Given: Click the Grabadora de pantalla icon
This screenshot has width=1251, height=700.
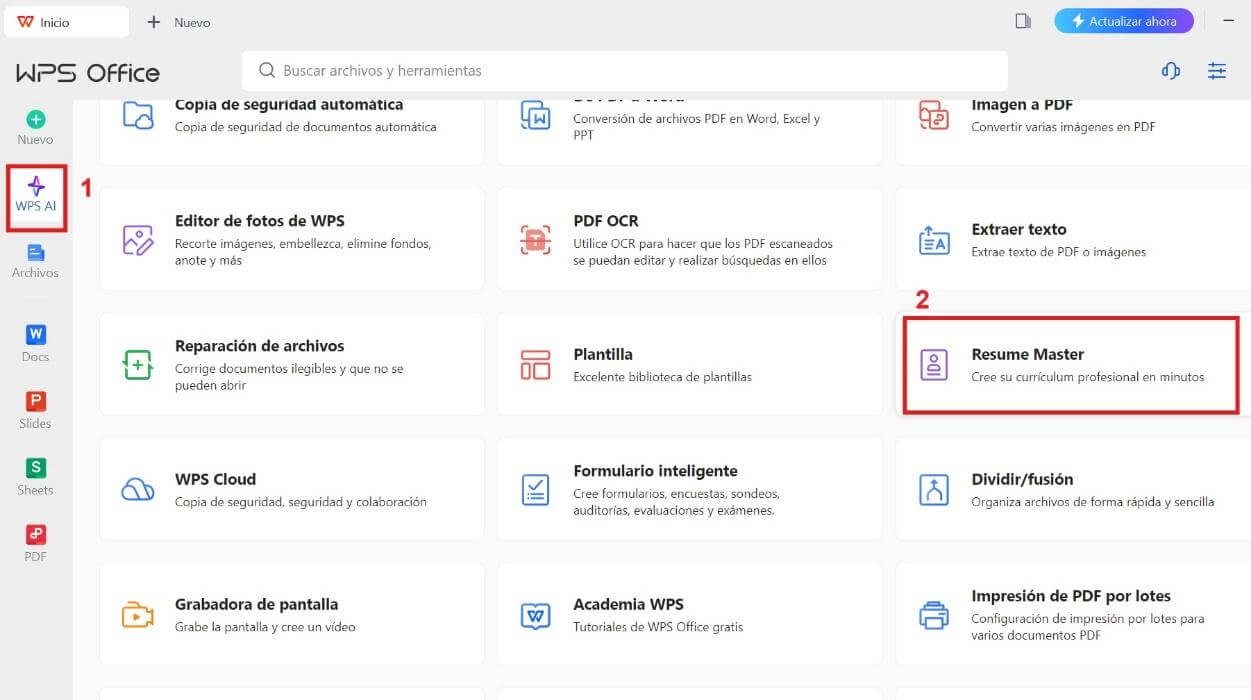Looking at the screenshot, I should tap(138, 615).
